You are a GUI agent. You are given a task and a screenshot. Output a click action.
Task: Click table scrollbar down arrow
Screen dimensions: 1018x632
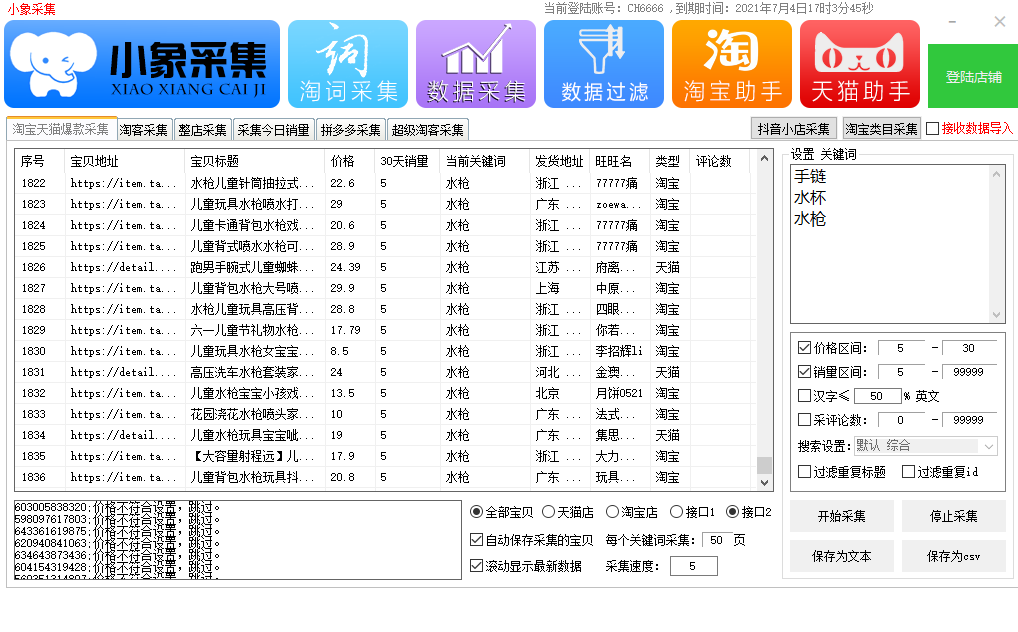[764, 482]
